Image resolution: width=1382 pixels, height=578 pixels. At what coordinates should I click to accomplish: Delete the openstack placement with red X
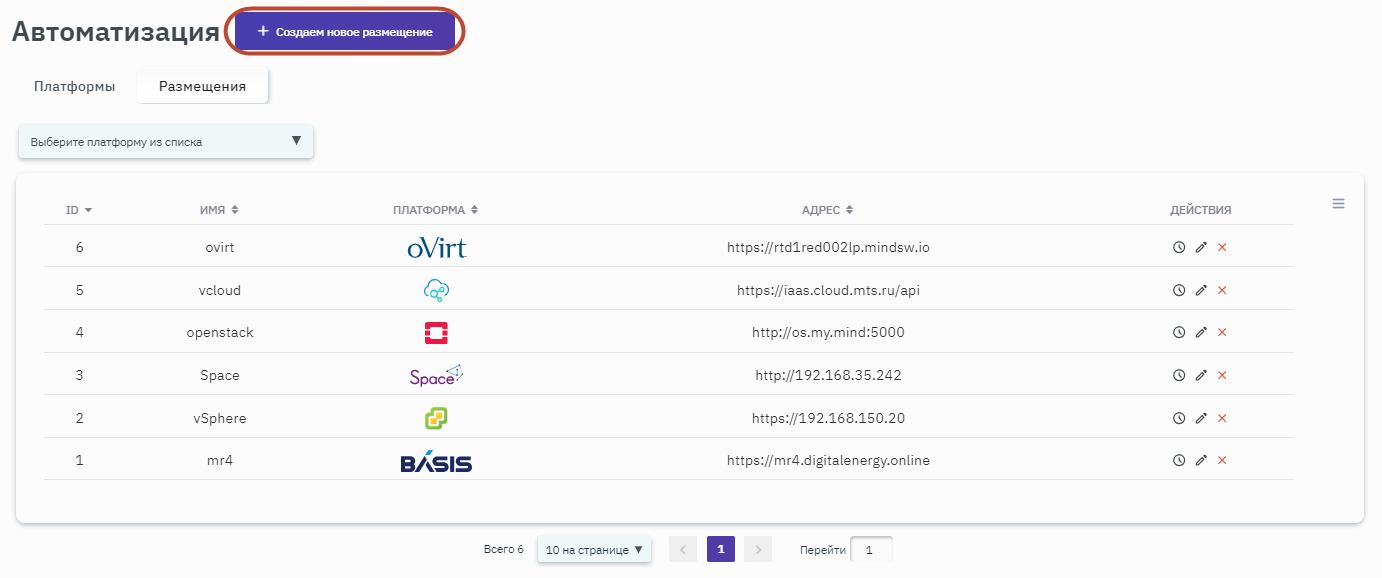pos(1222,332)
